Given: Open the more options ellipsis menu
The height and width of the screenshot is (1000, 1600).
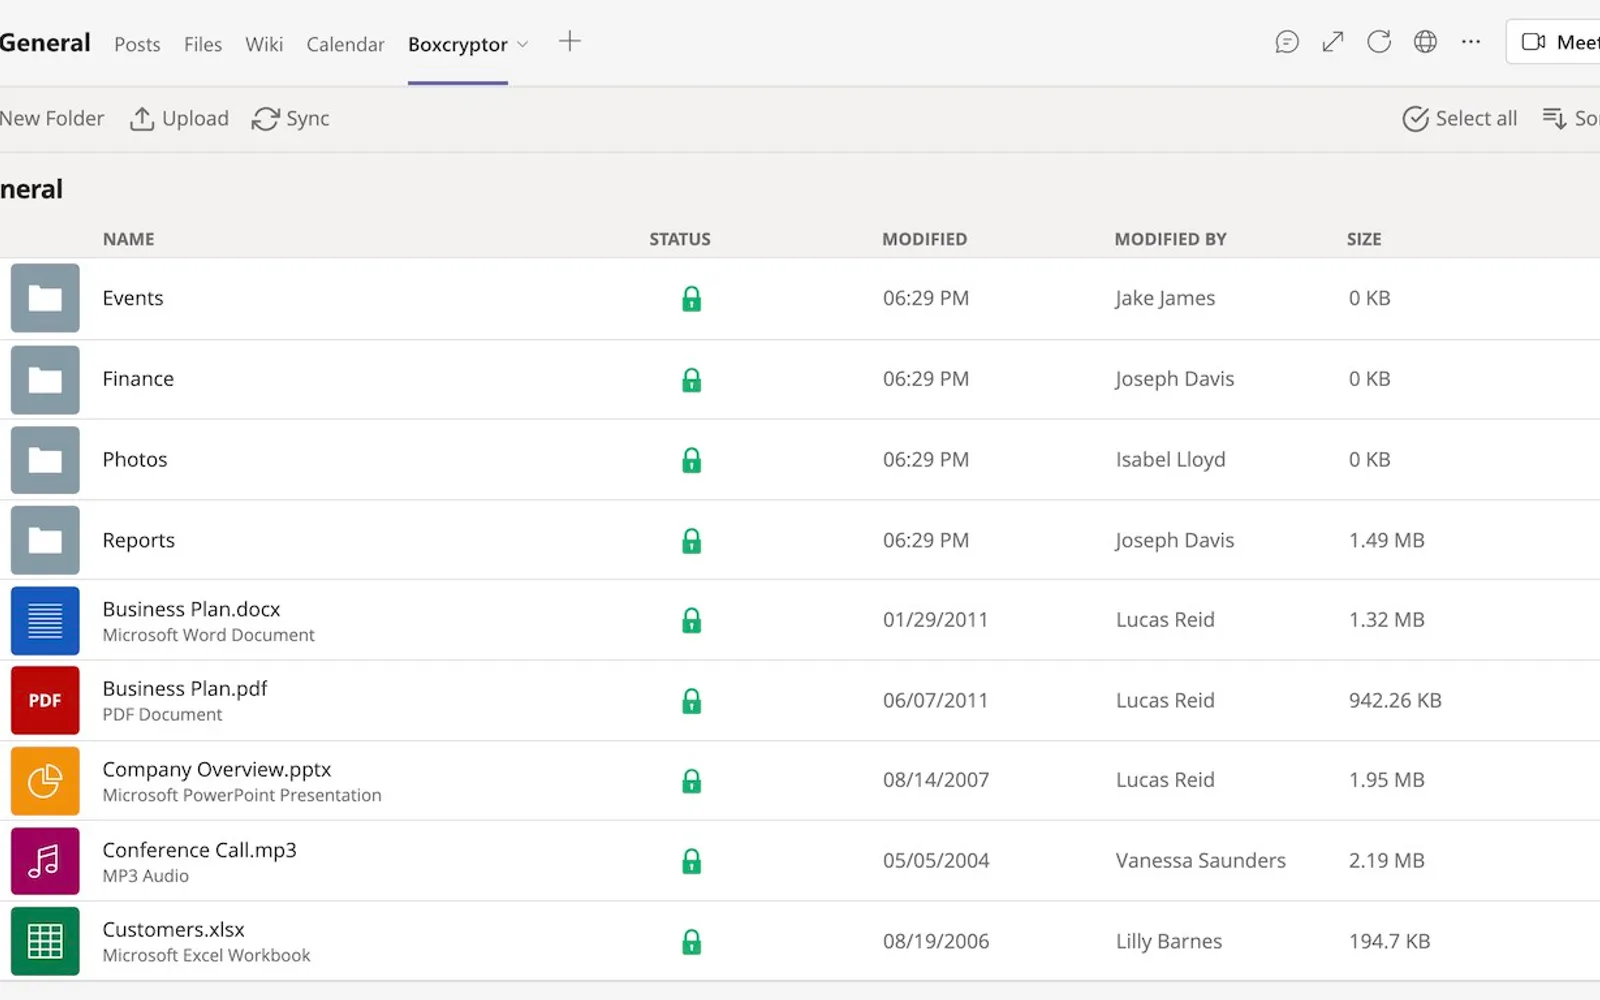Looking at the screenshot, I should [x=1471, y=42].
